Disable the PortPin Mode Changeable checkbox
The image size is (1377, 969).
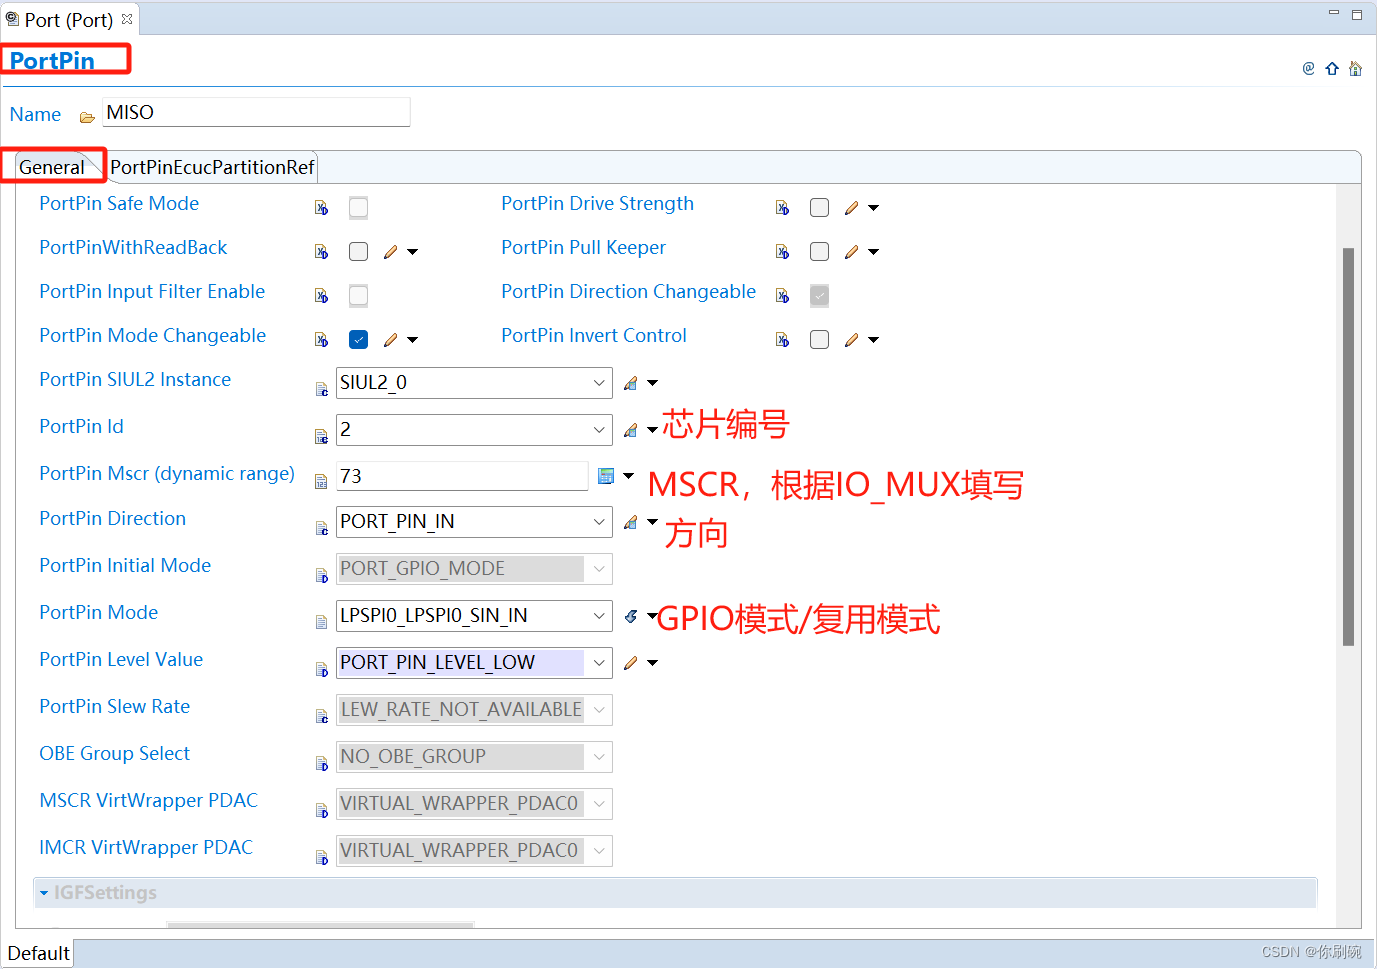click(x=358, y=339)
